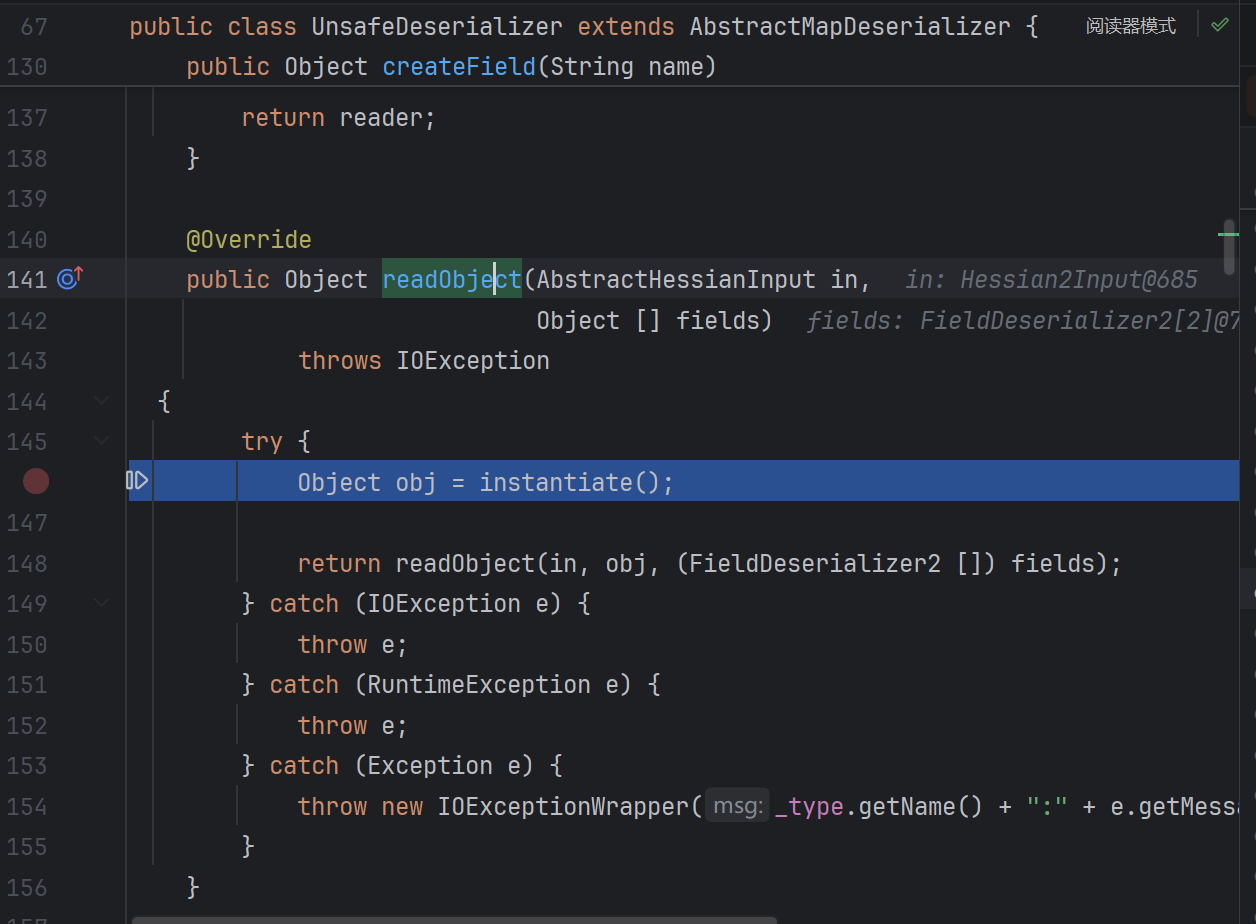Click the instantiate() method call
The image size is (1256, 924).
tap(555, 483)
